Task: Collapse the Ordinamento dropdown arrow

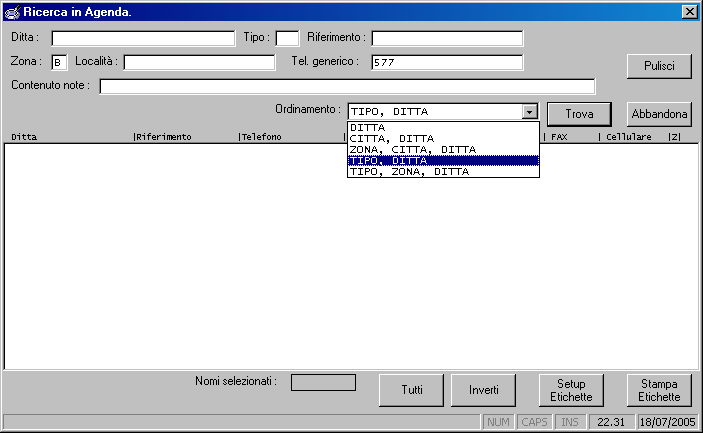Action: 530,112
